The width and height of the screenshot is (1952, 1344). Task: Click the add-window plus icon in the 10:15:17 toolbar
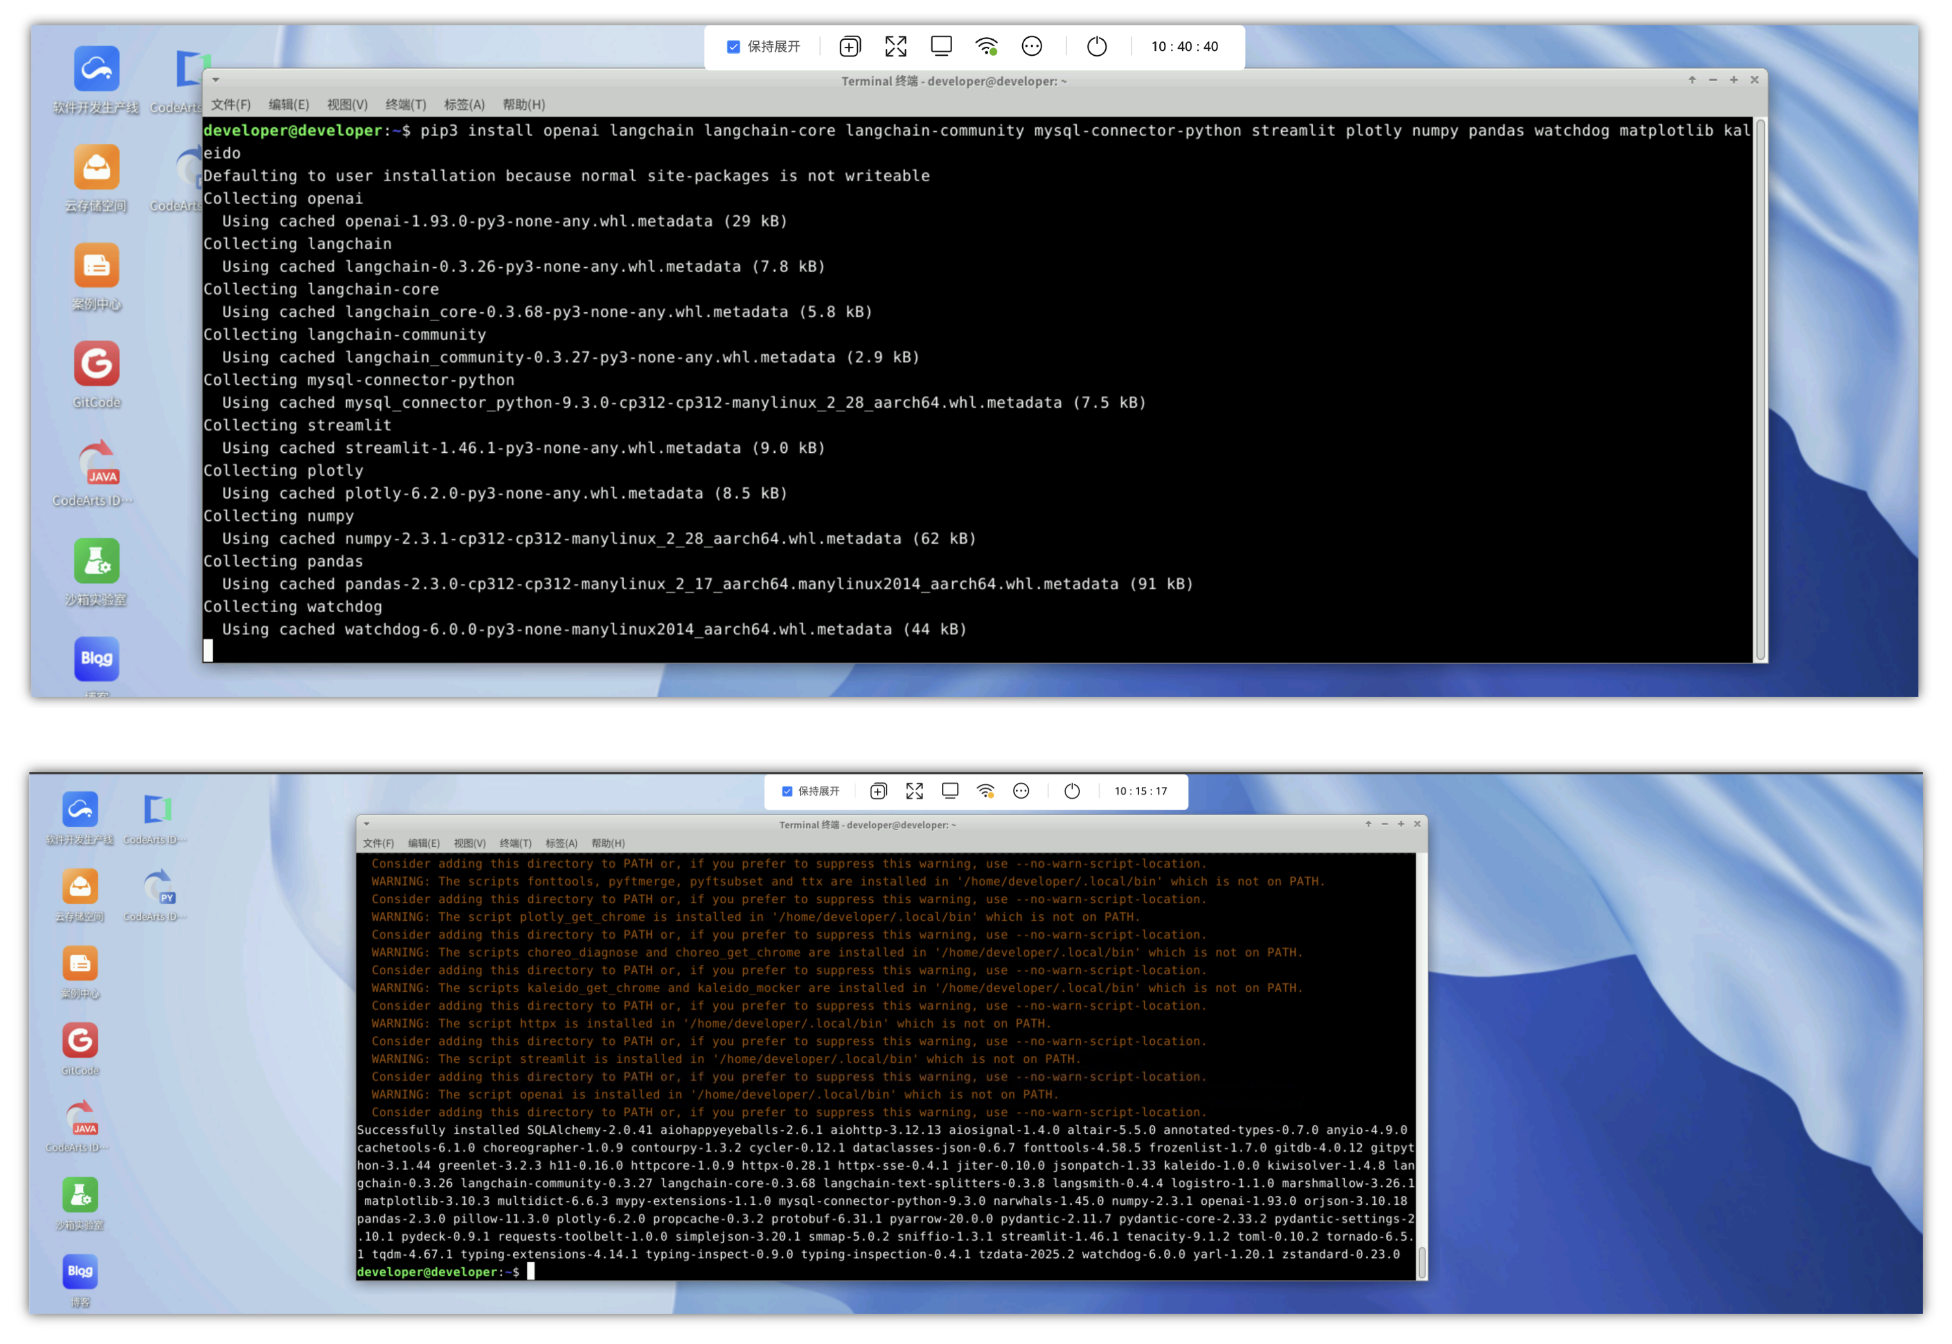coord(878,791)
